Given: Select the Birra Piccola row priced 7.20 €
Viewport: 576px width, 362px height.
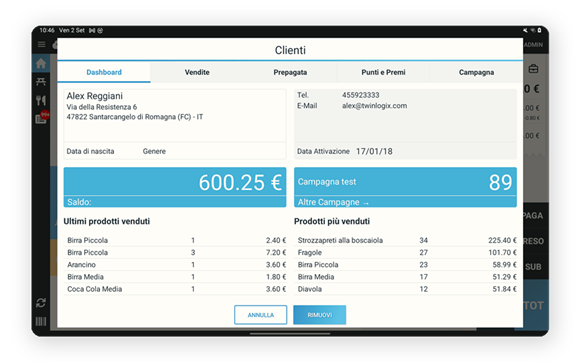Looking at the screenshot, I should [x=175, y=252].
